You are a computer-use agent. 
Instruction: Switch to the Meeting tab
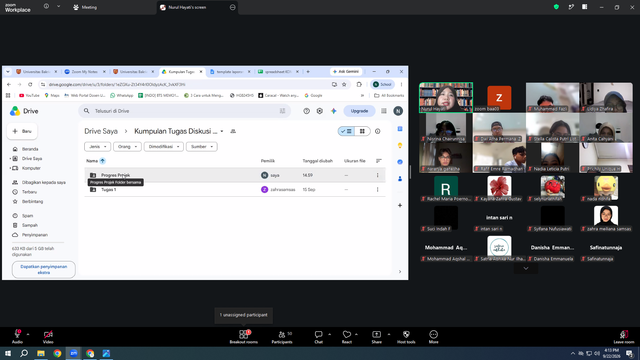tap(85, 7)
